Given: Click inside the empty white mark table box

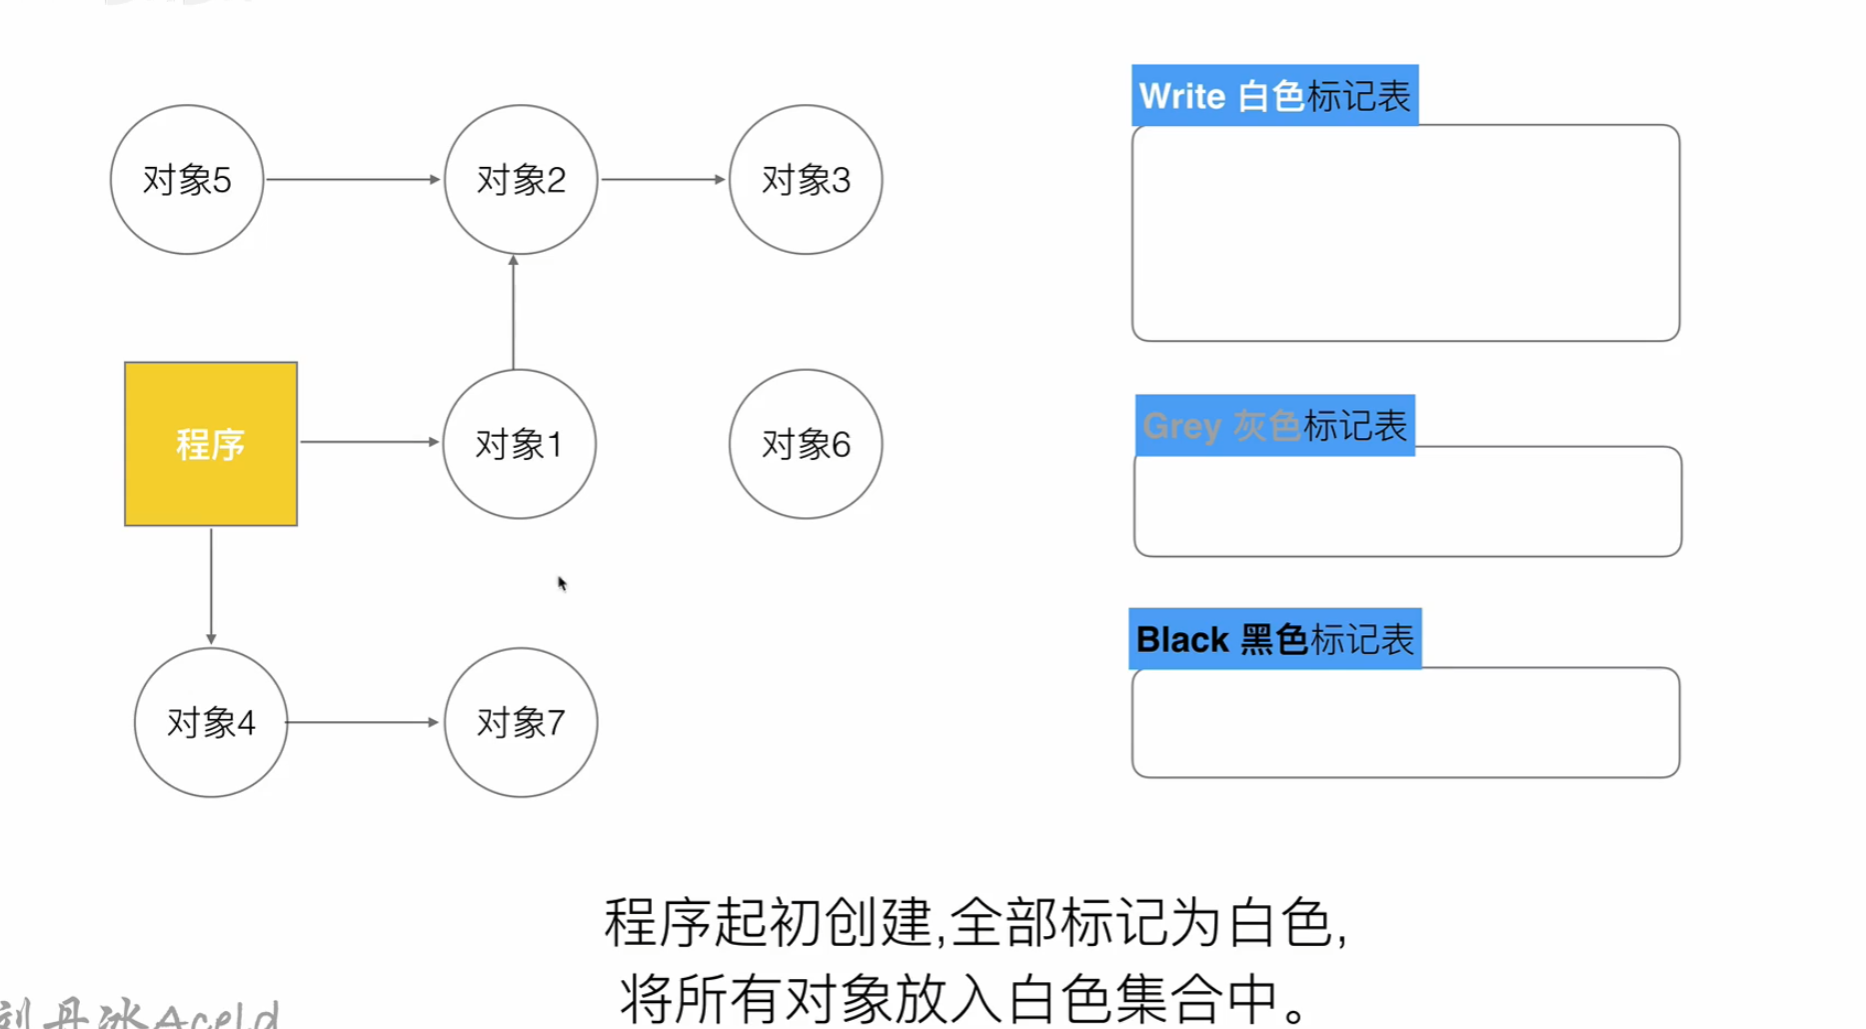Looking at the screenshot, I should [x=1405, y=233].
